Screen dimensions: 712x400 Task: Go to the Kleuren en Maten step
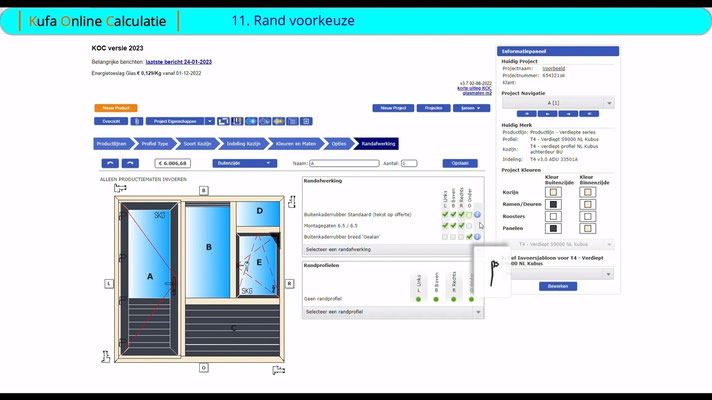pyautogui.click(x=296, y=144)
